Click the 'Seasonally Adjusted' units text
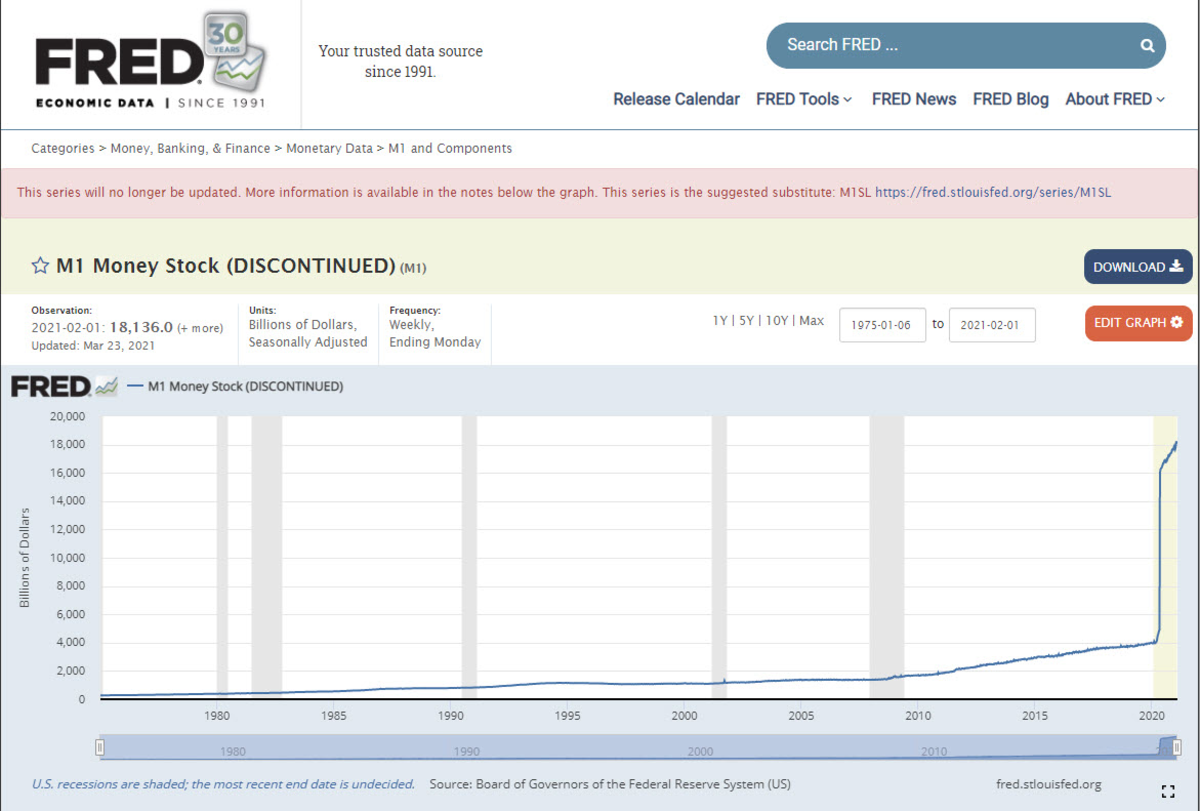The height and width of the screenshot is (811, 1200). [308, 342]
